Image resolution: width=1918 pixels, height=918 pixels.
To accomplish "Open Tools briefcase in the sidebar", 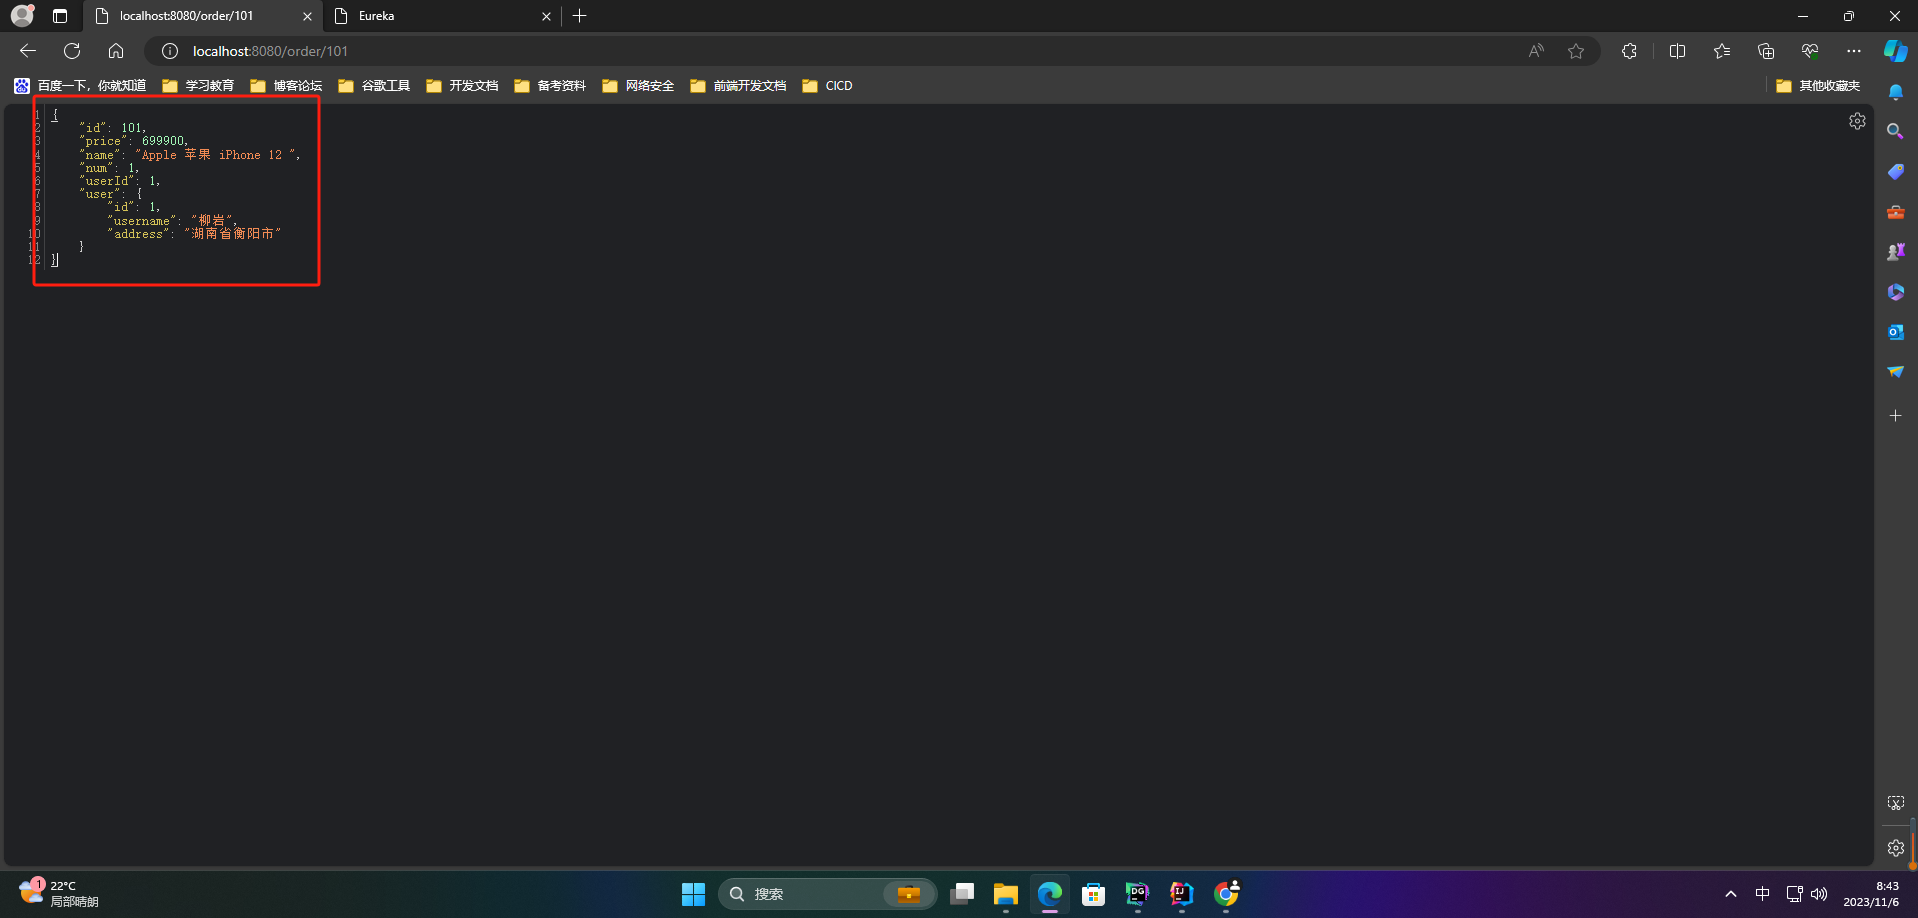I will click(1895, 212).
